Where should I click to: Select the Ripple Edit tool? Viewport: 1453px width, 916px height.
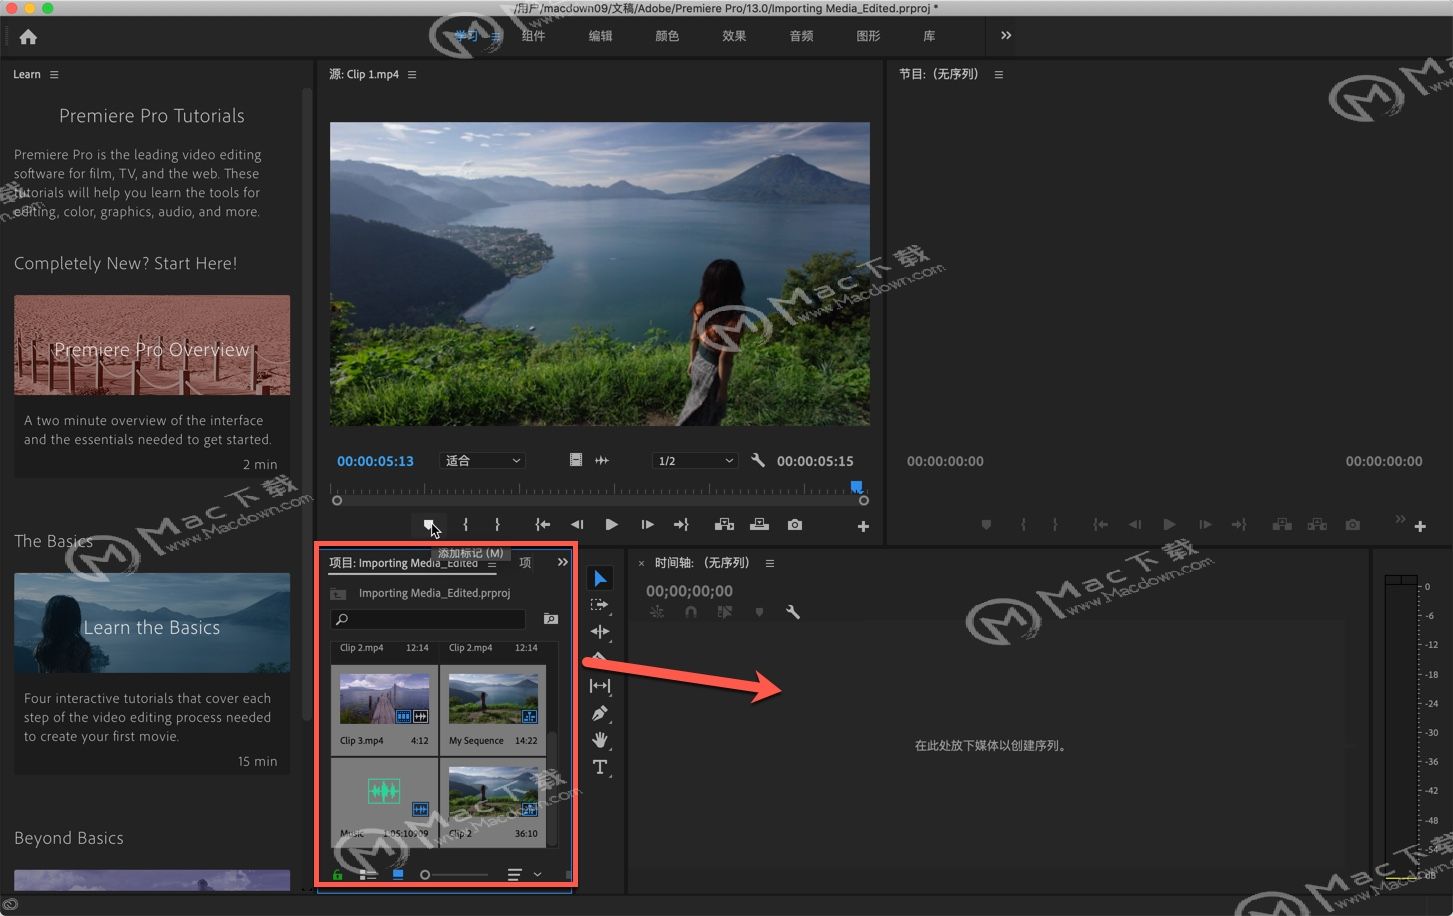(x=600, y=632)
